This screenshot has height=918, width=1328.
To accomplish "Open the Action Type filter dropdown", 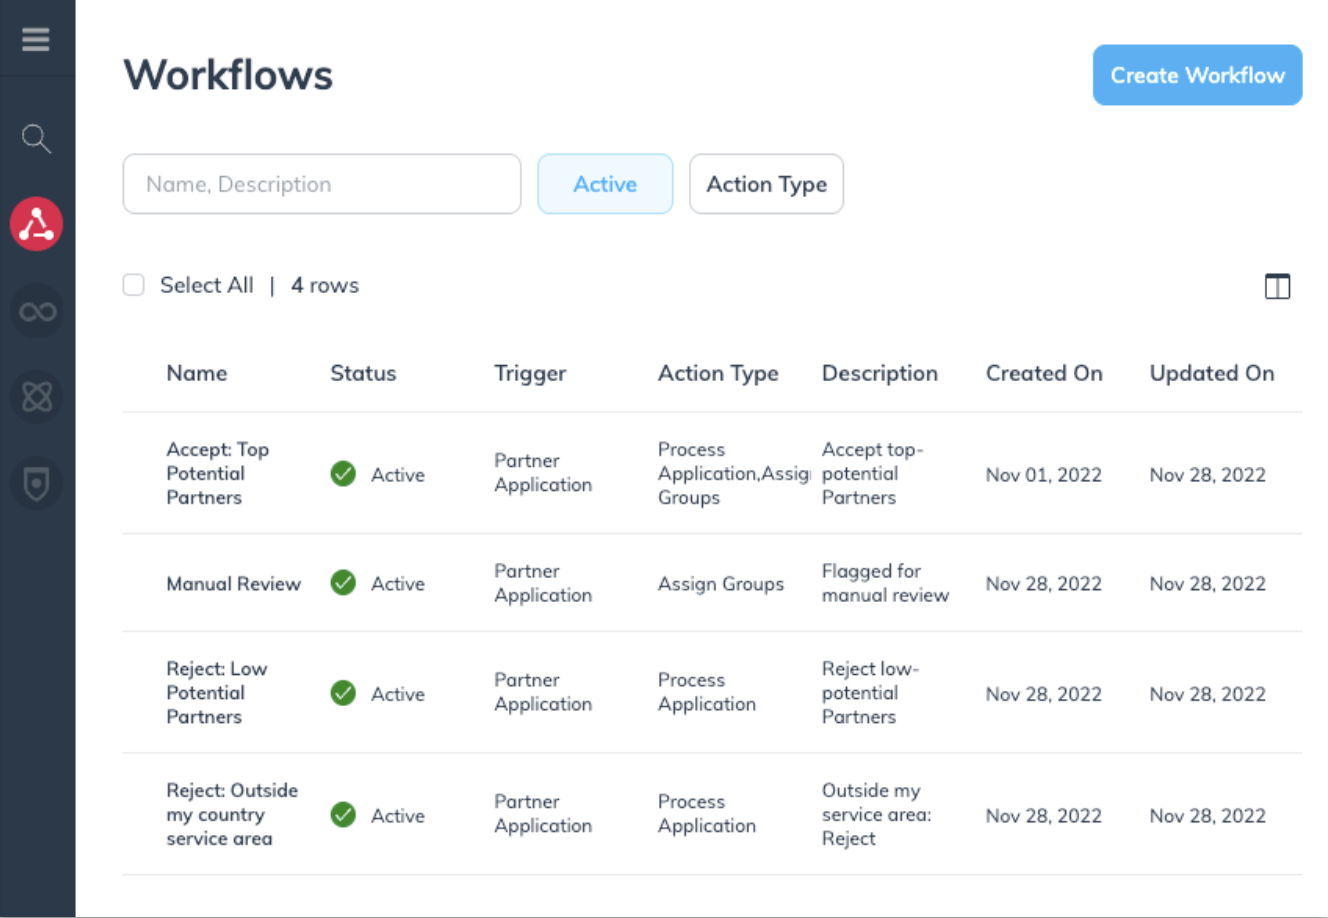I will (x=766, y=184).
